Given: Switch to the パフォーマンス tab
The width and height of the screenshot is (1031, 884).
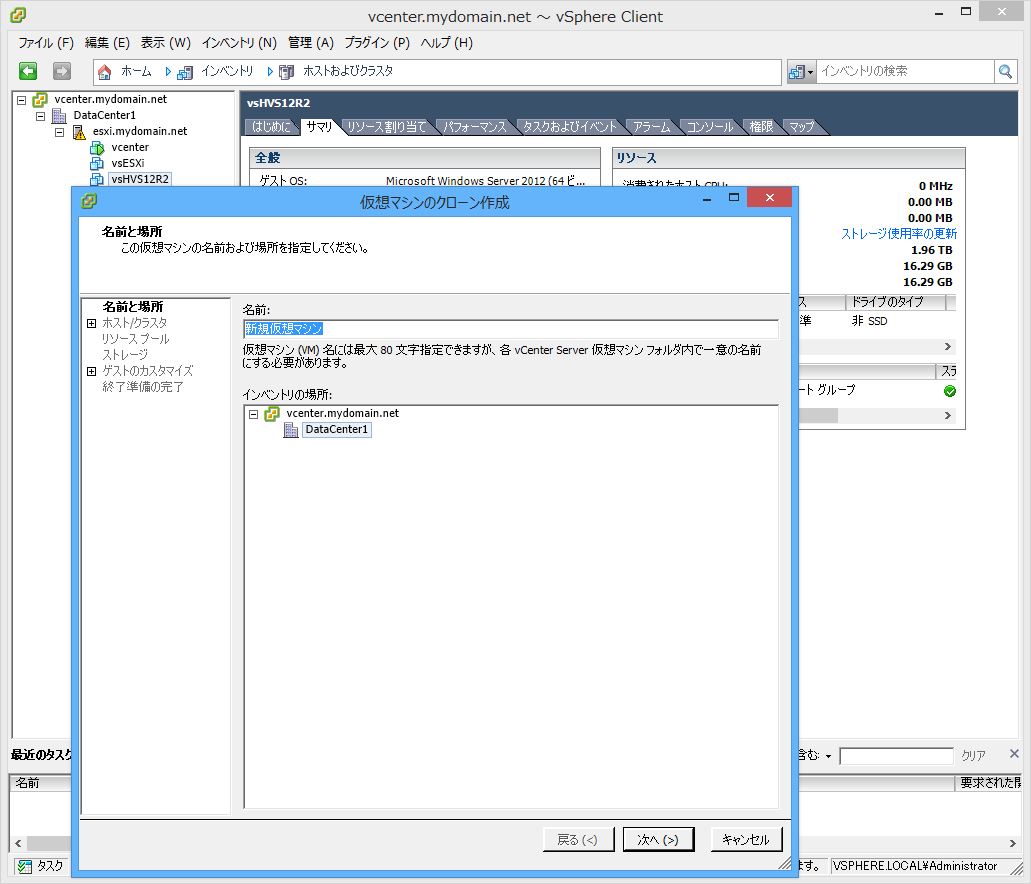Looking at the screenshot, I should coord(475,127).
